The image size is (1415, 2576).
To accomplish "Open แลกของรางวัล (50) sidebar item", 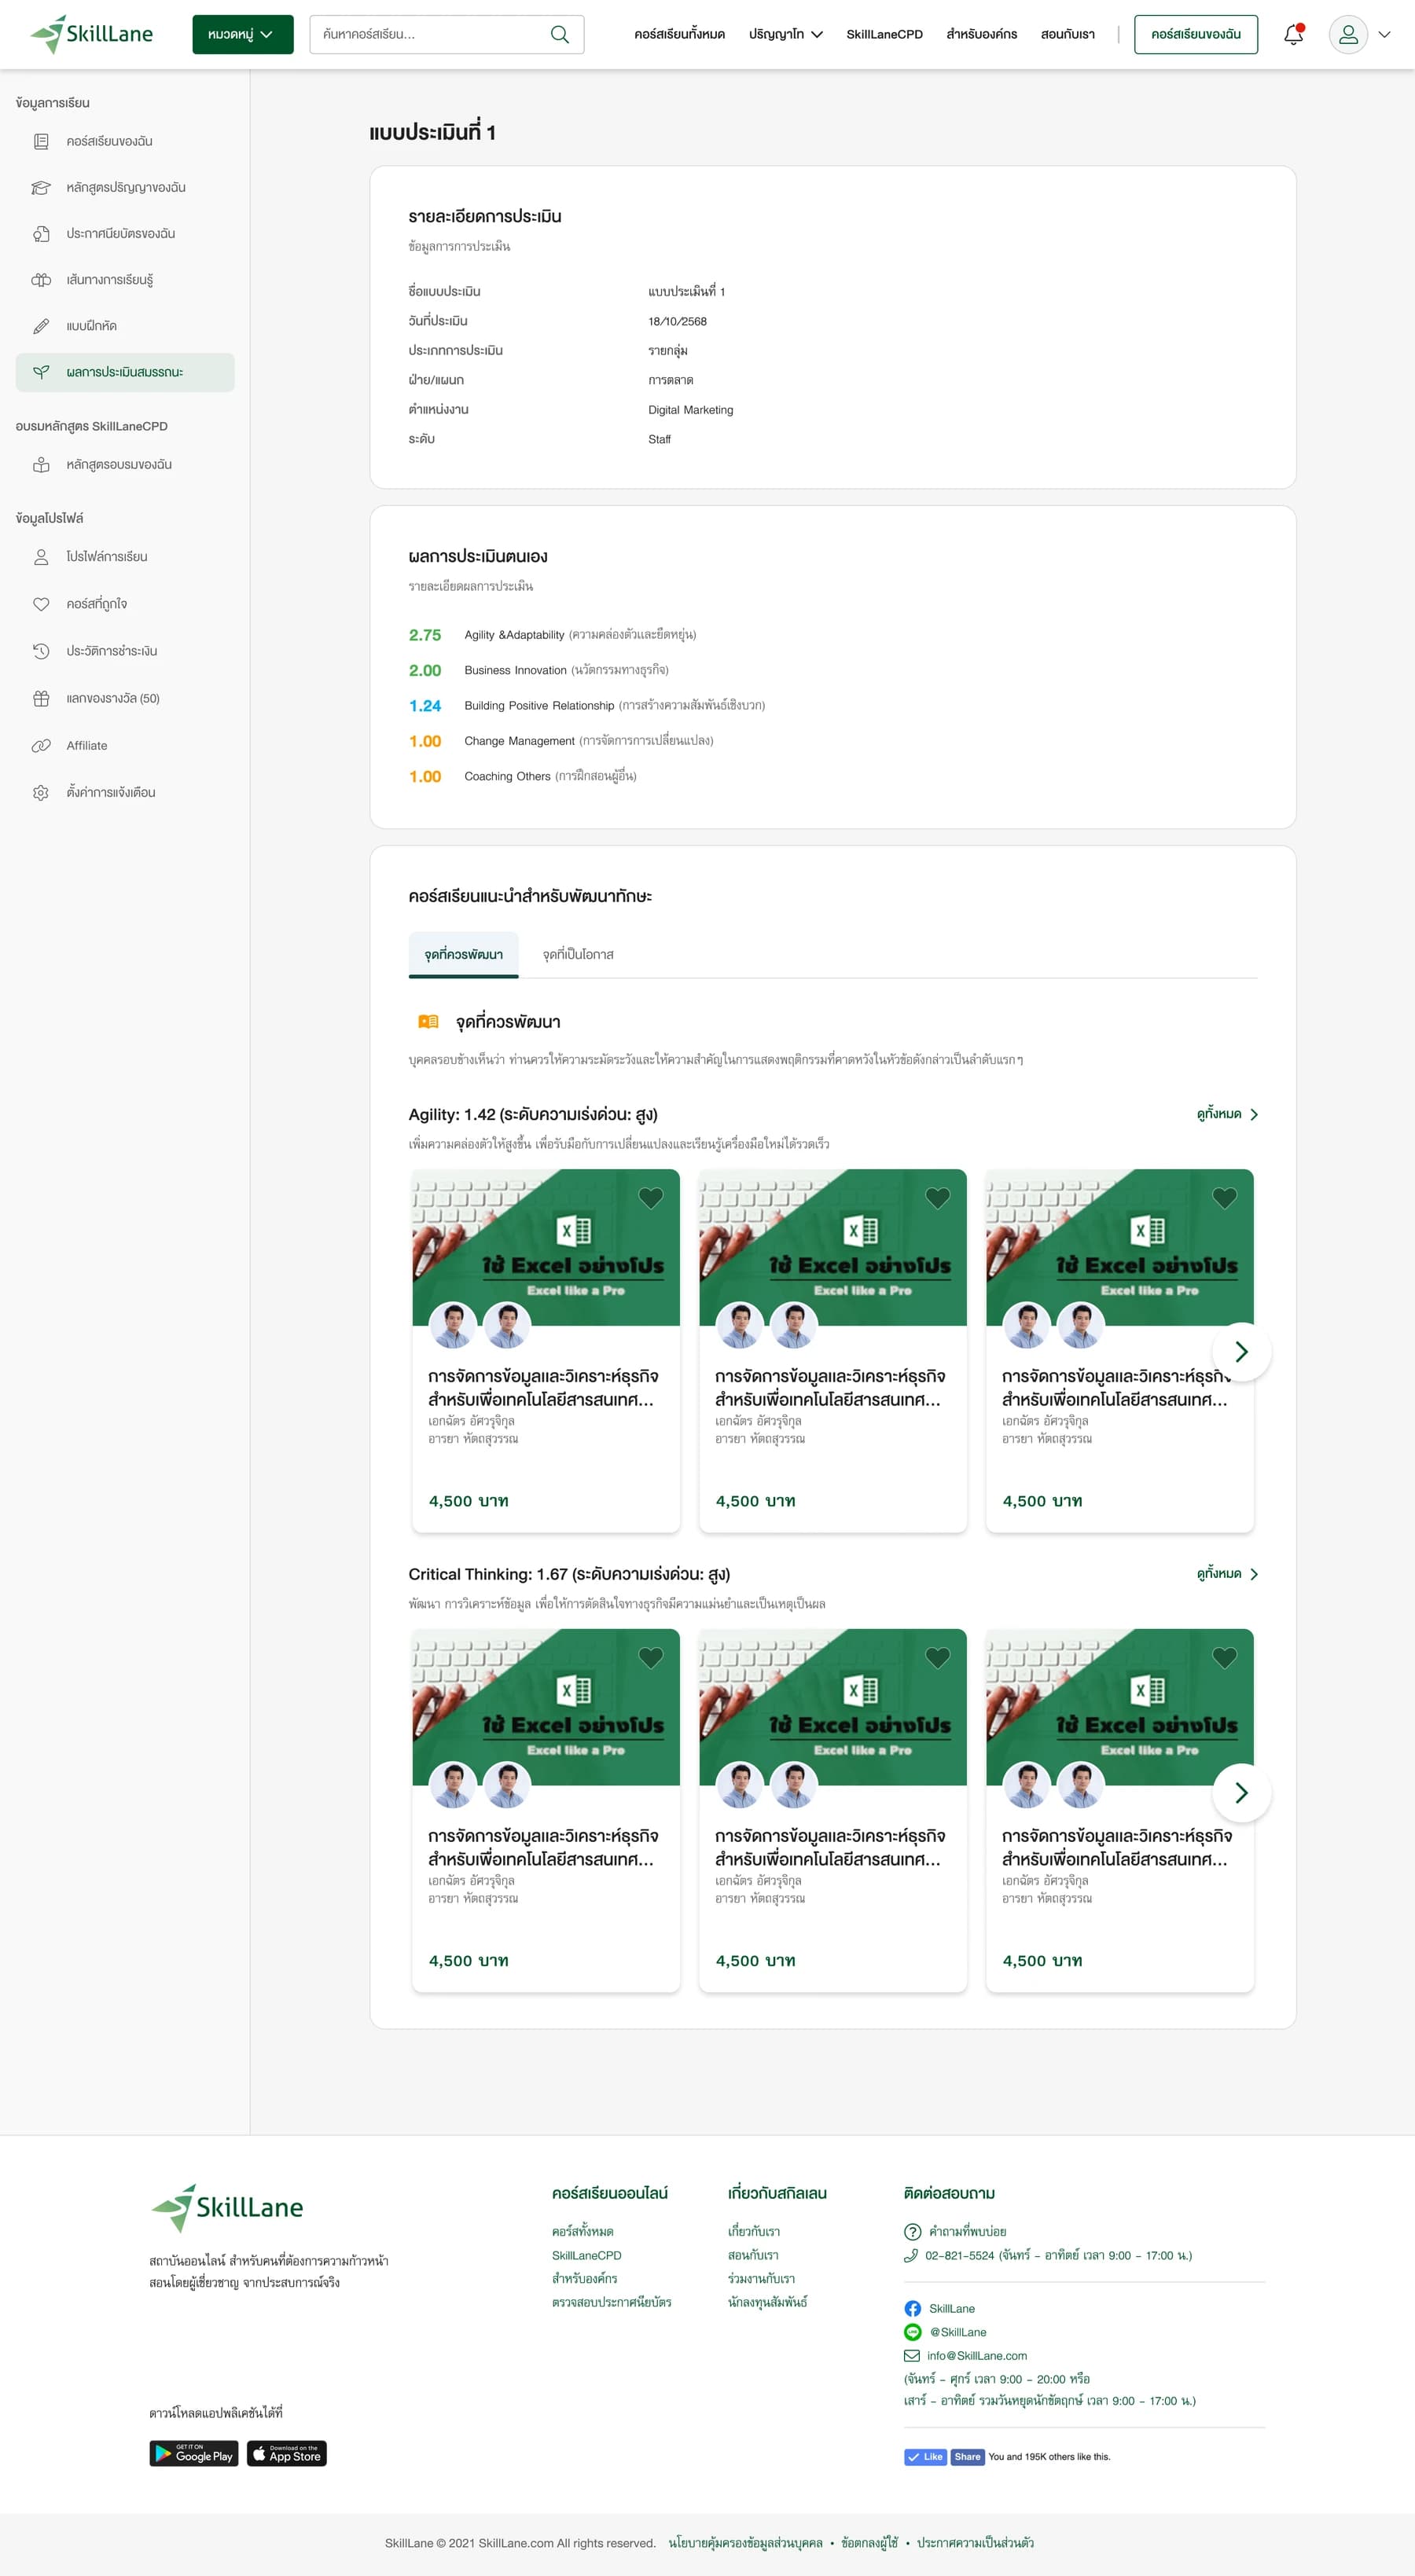I will coord(125,698).
